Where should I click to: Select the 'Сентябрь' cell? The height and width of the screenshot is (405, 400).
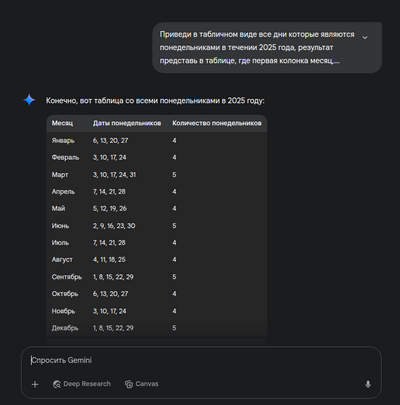point(67,277)
